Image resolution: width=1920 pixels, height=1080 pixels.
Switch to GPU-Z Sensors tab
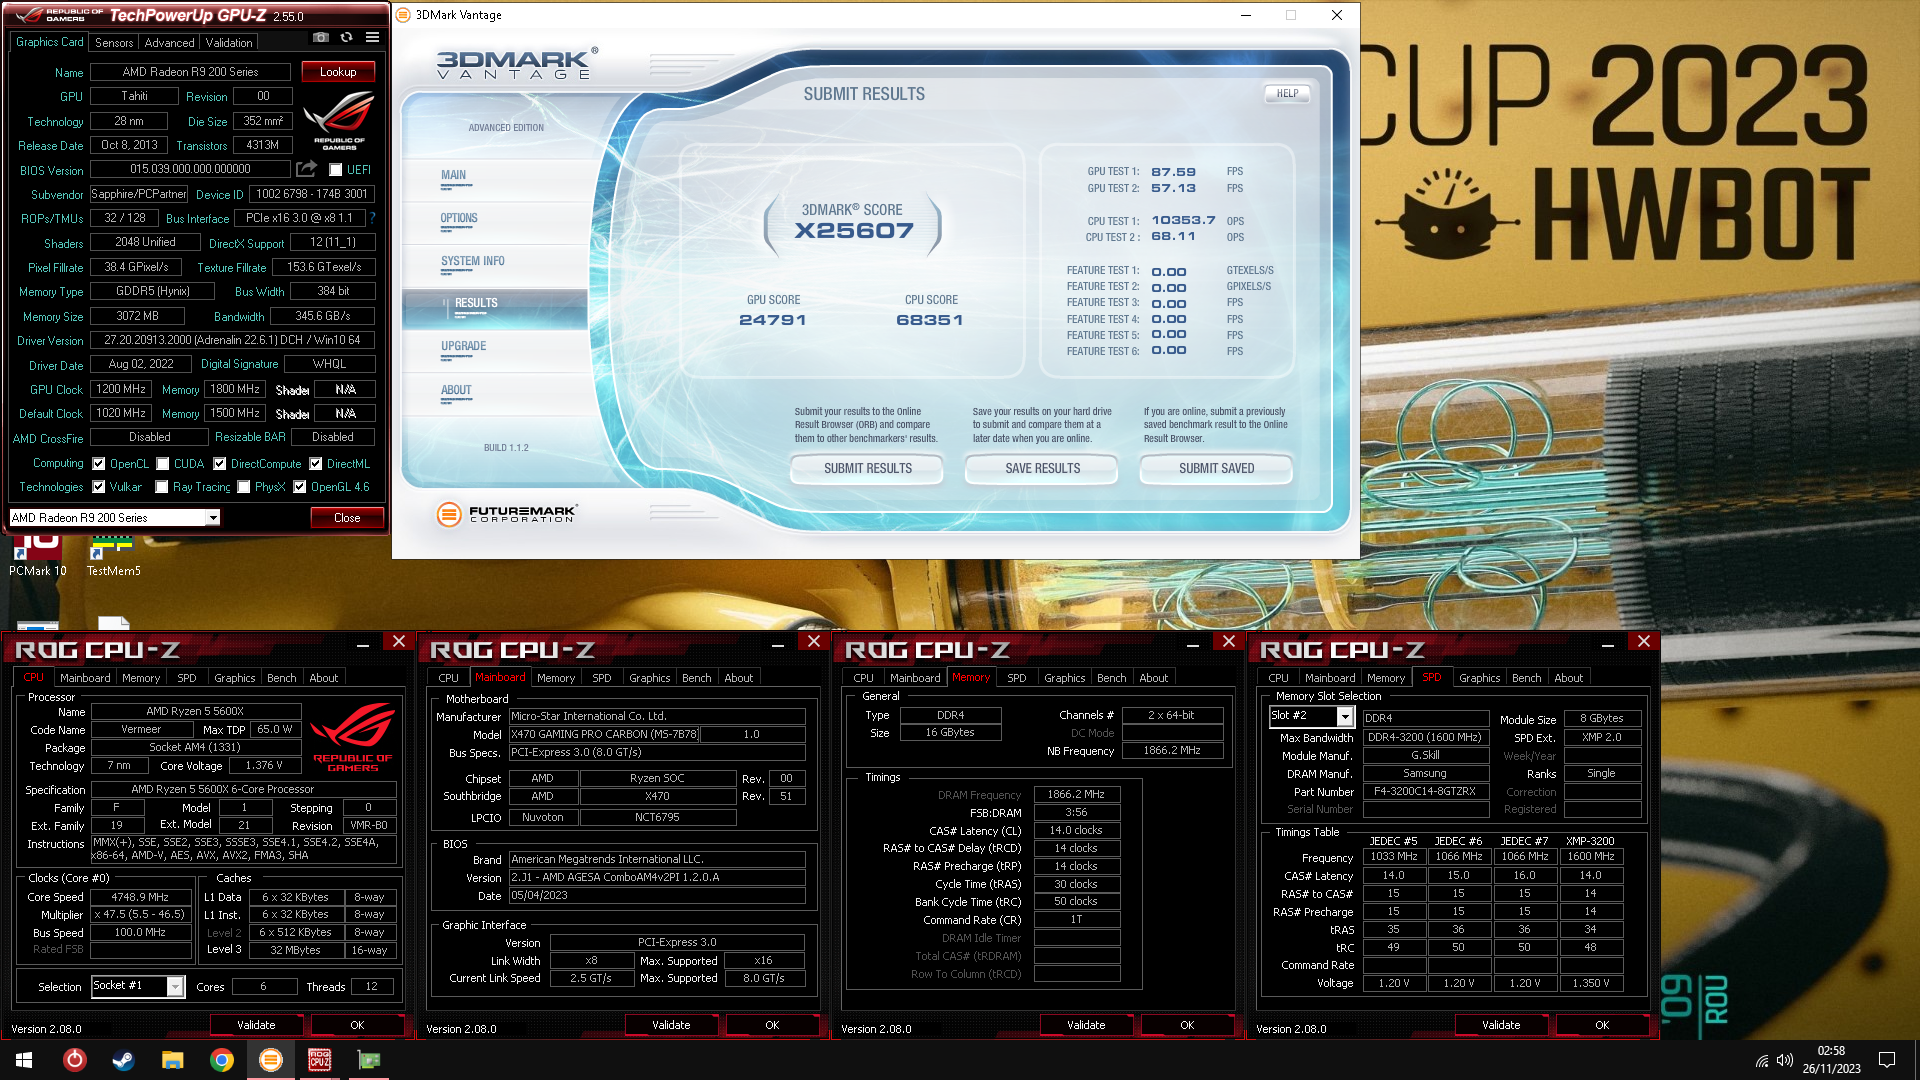[x=114, y=43]
